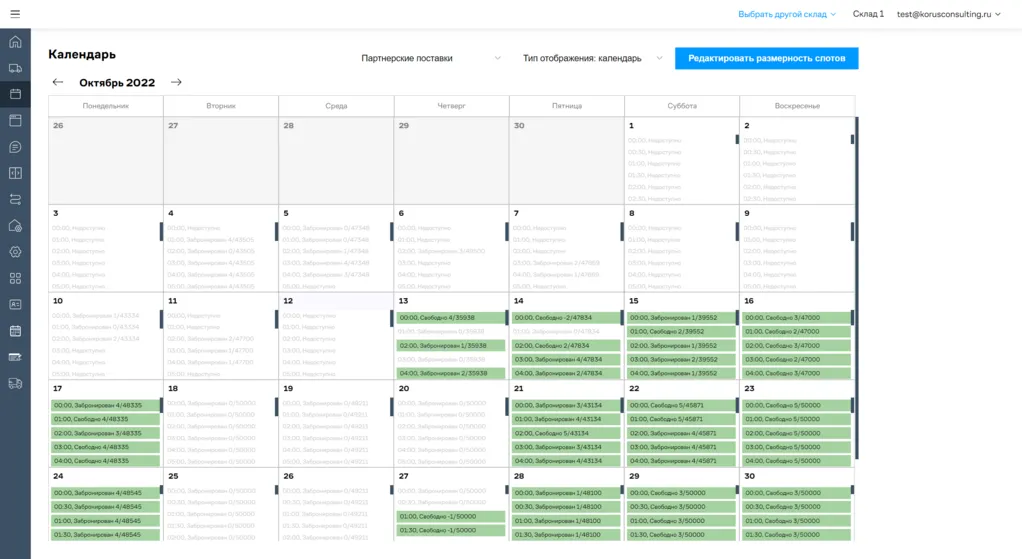This screenshot has height=559, width=1022.
Task: Go to the home icon in sidebar
Action: pyautogui.click(x=15, y=42)
